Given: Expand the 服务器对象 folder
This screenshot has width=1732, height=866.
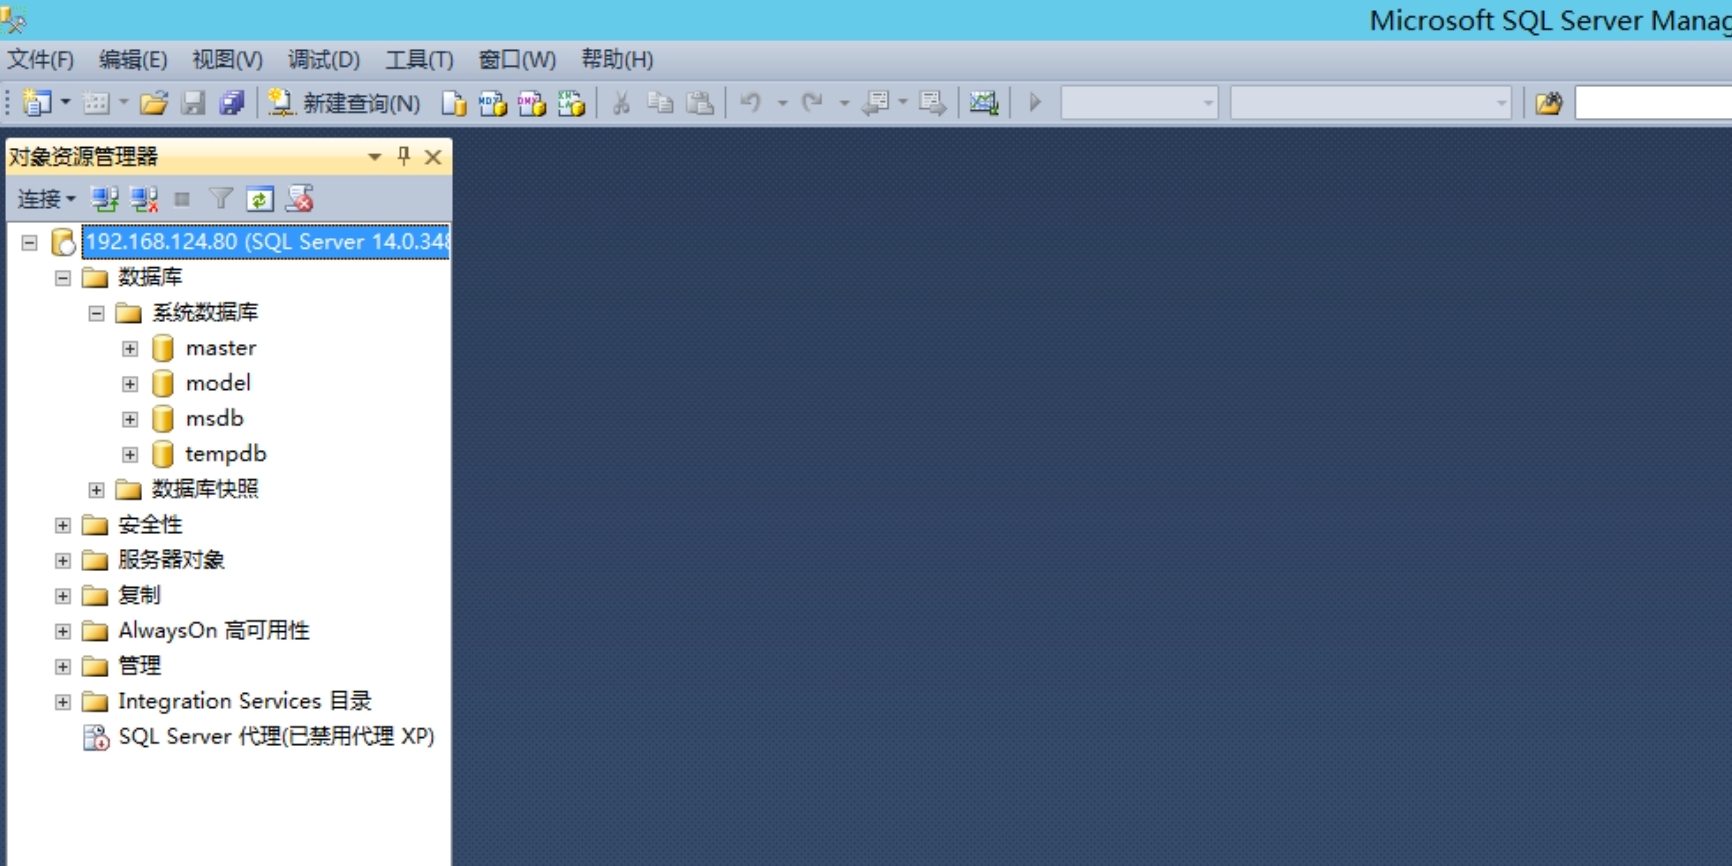Looking at the screenshot, I should (x=63, y=560).
